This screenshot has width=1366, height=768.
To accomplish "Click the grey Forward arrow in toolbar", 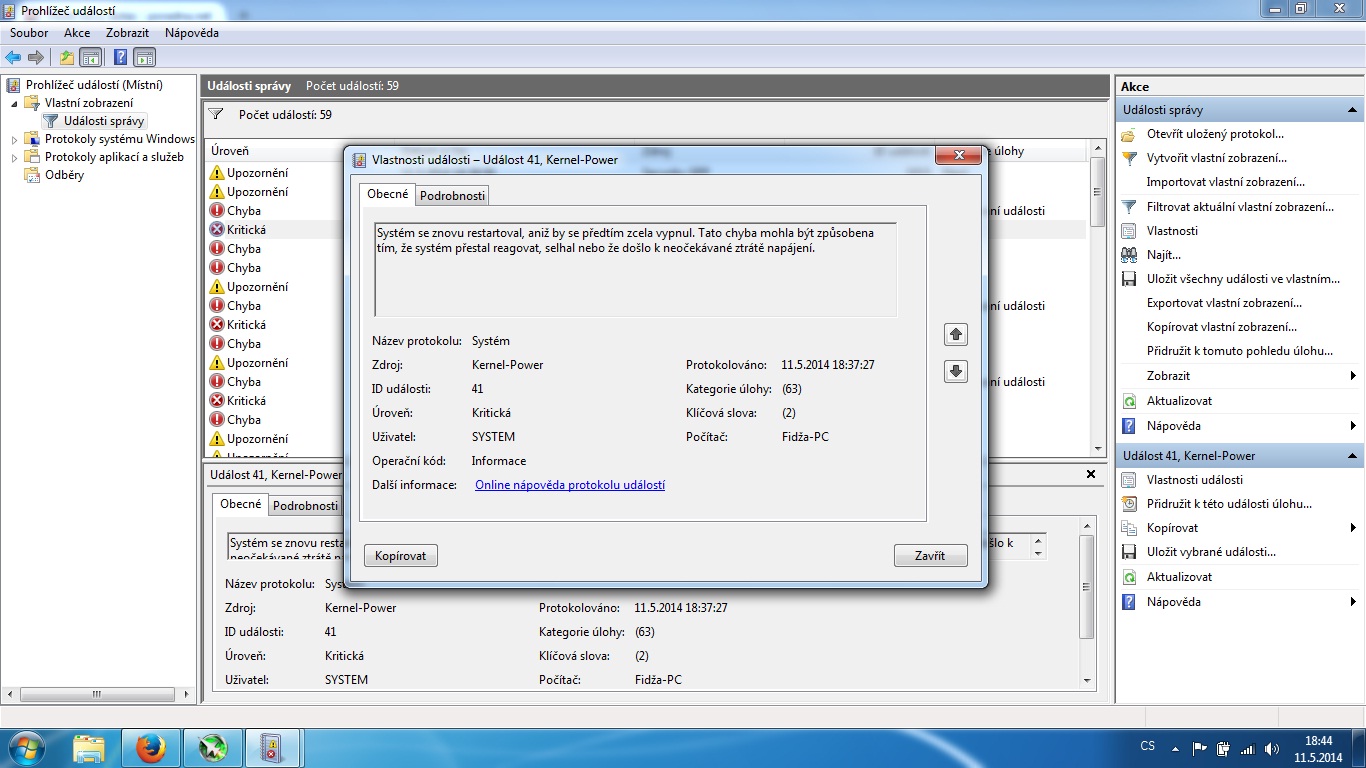I will [36, 57].
